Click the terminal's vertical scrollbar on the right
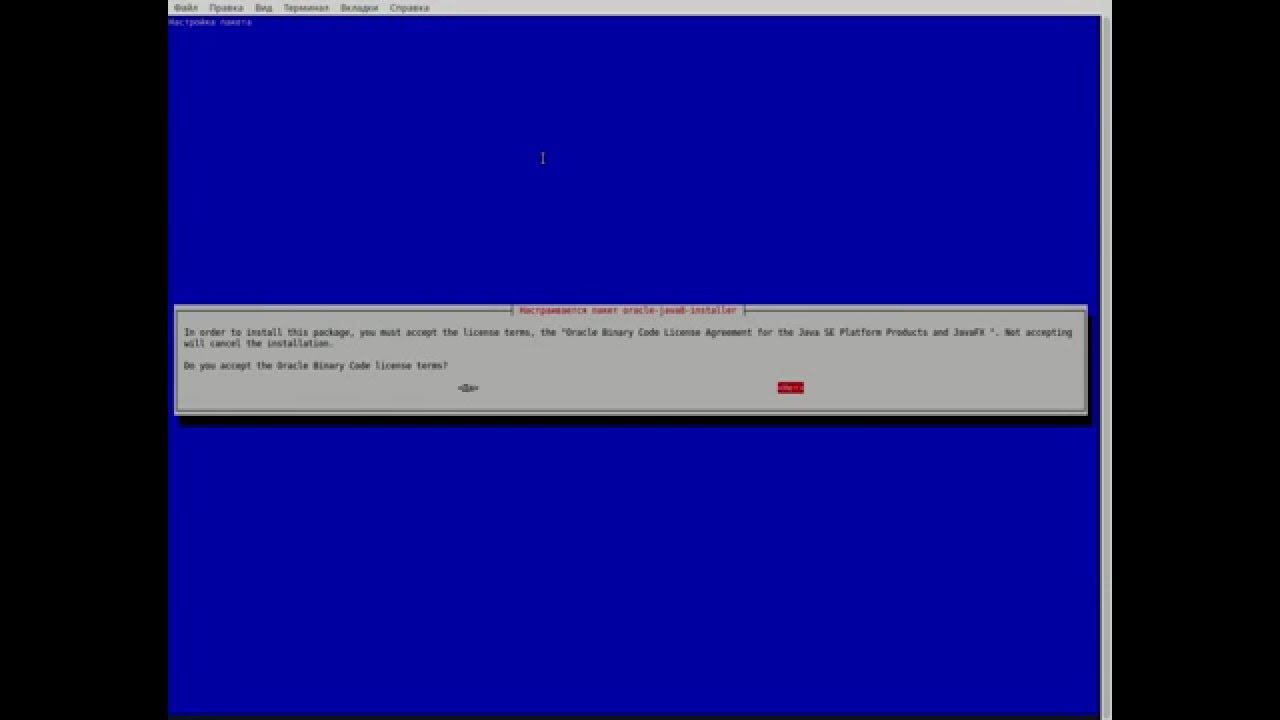The image size is (1280, 720). pos(1106,365)
